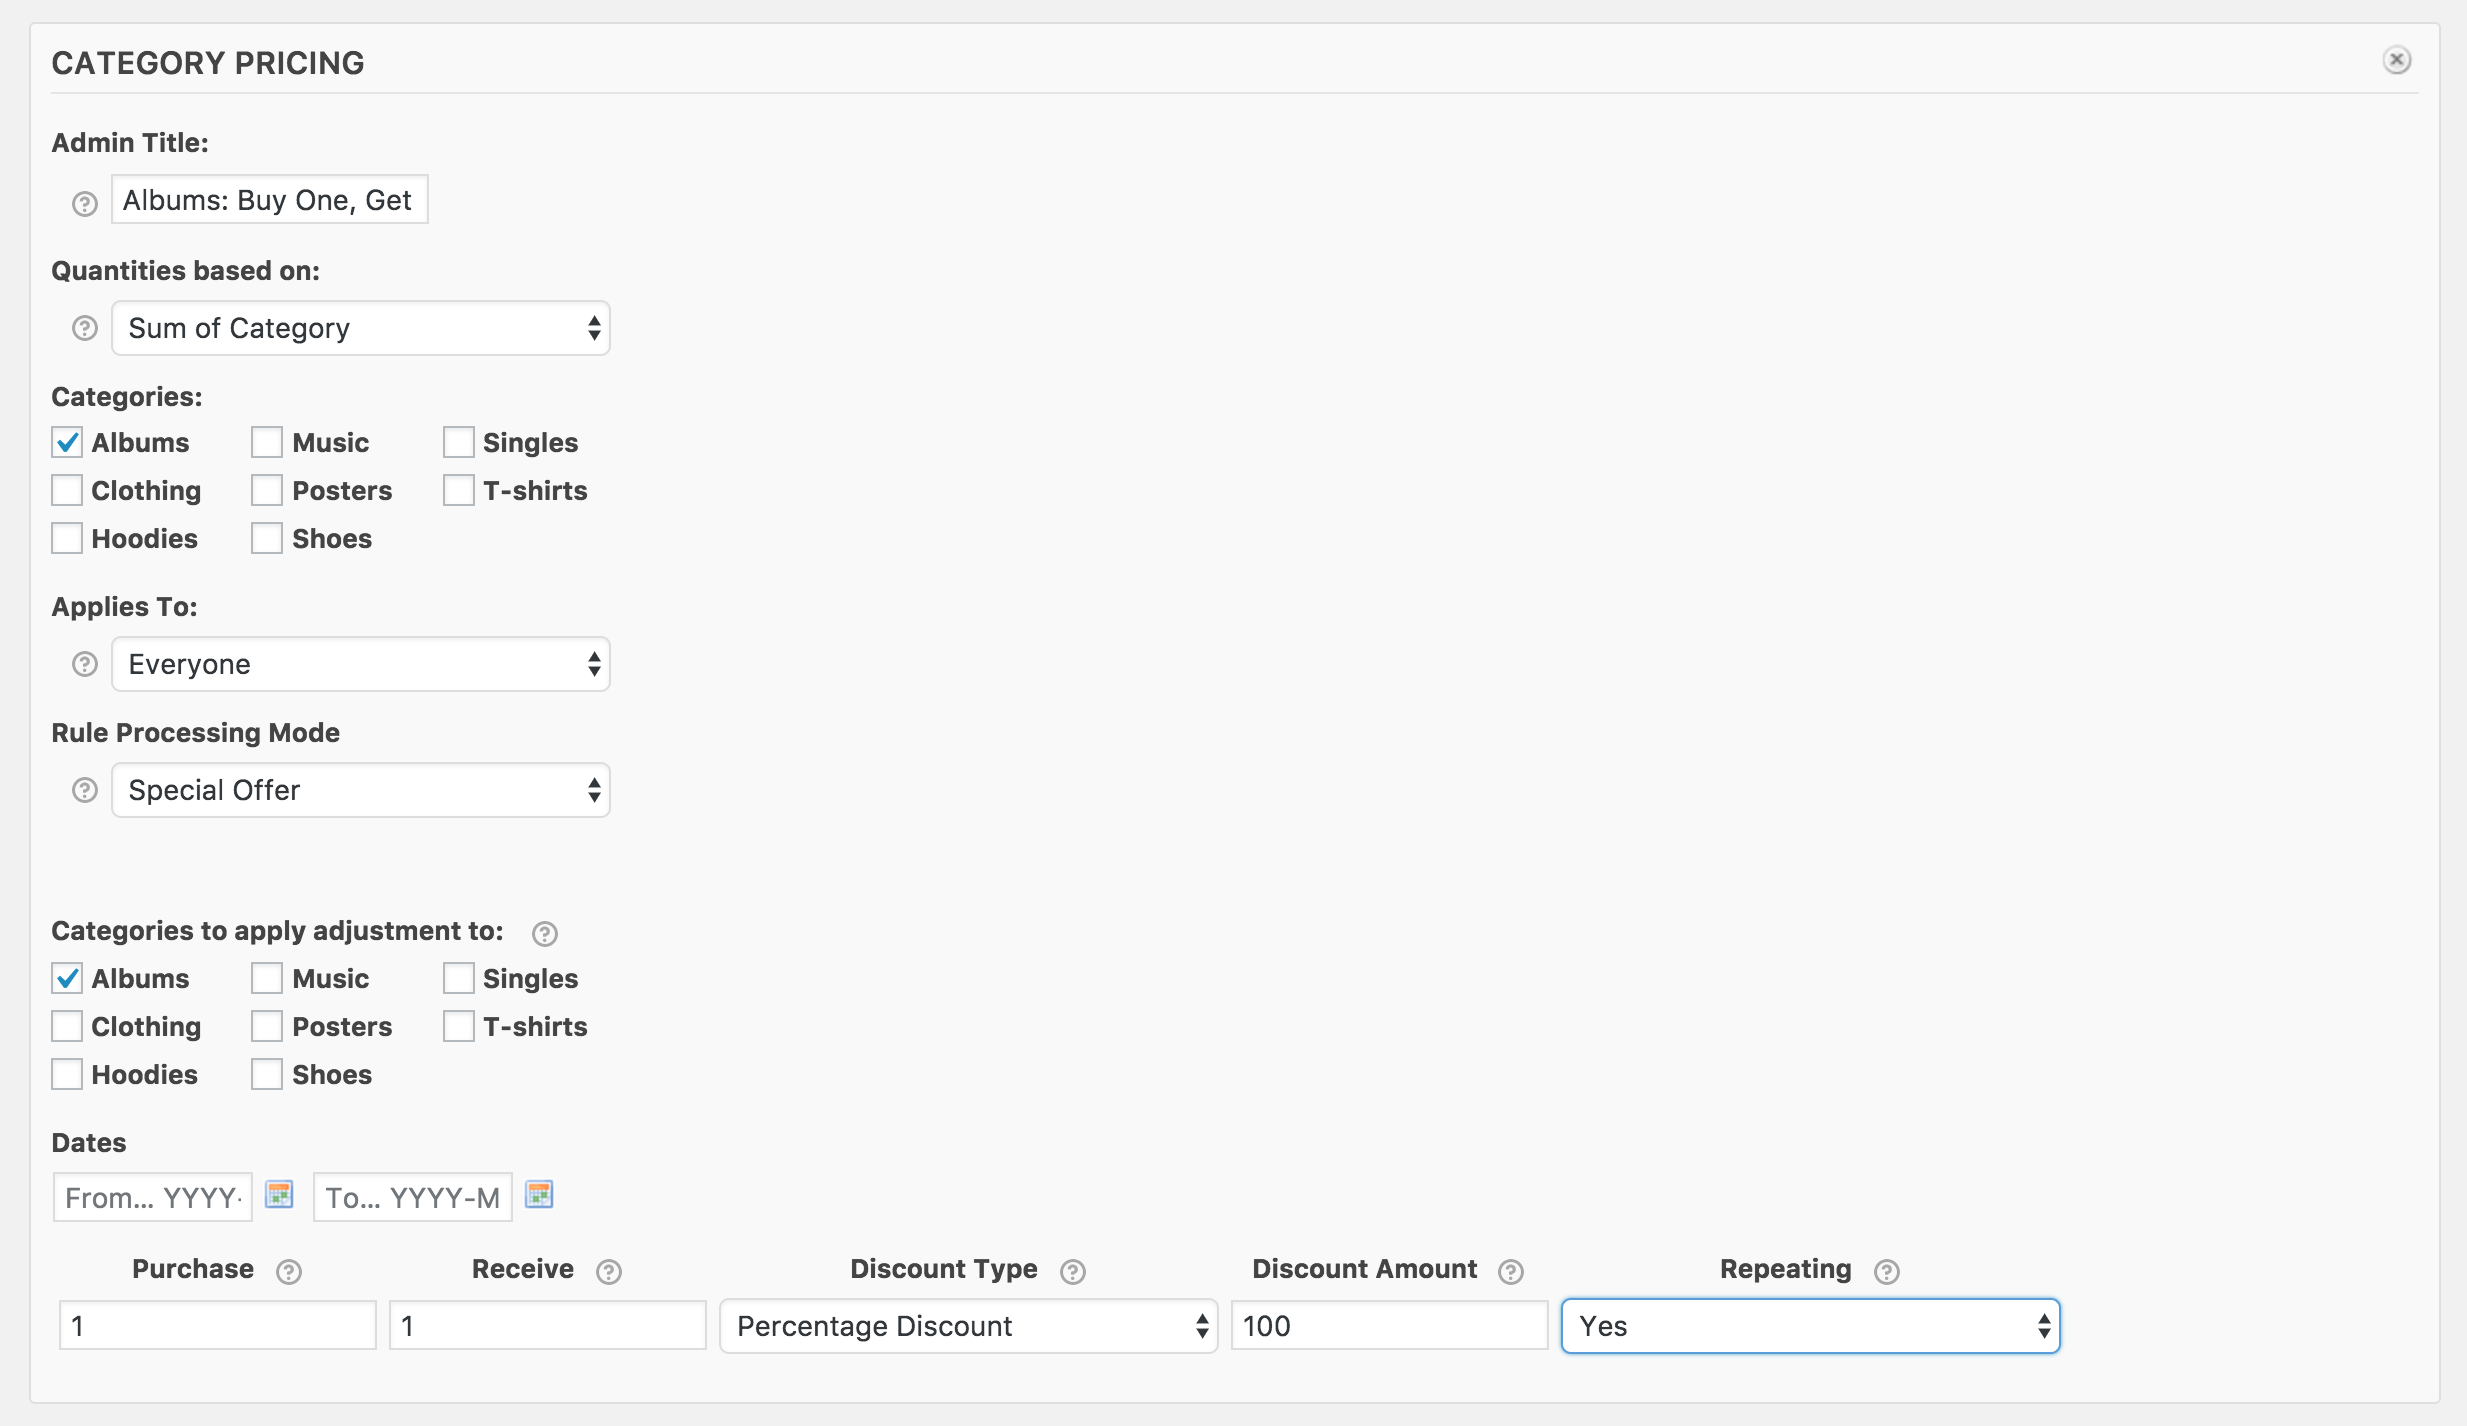Image resolution: width=2467 pixels, height=1426 pixels.
Task: Uncheck Albums under categories to apply adjustment
Action: tap(67, 978)
